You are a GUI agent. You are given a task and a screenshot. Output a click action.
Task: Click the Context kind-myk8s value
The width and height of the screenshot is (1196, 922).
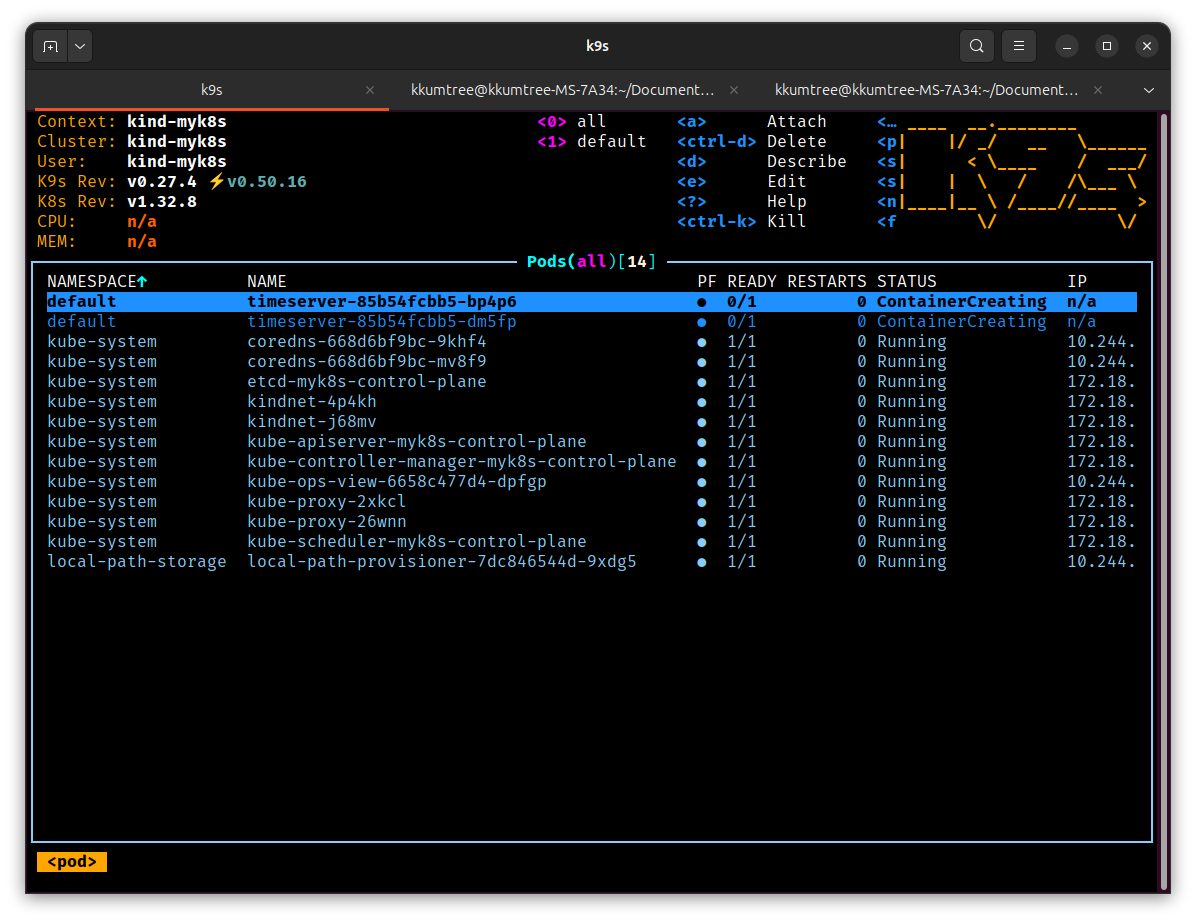point(176,121)
